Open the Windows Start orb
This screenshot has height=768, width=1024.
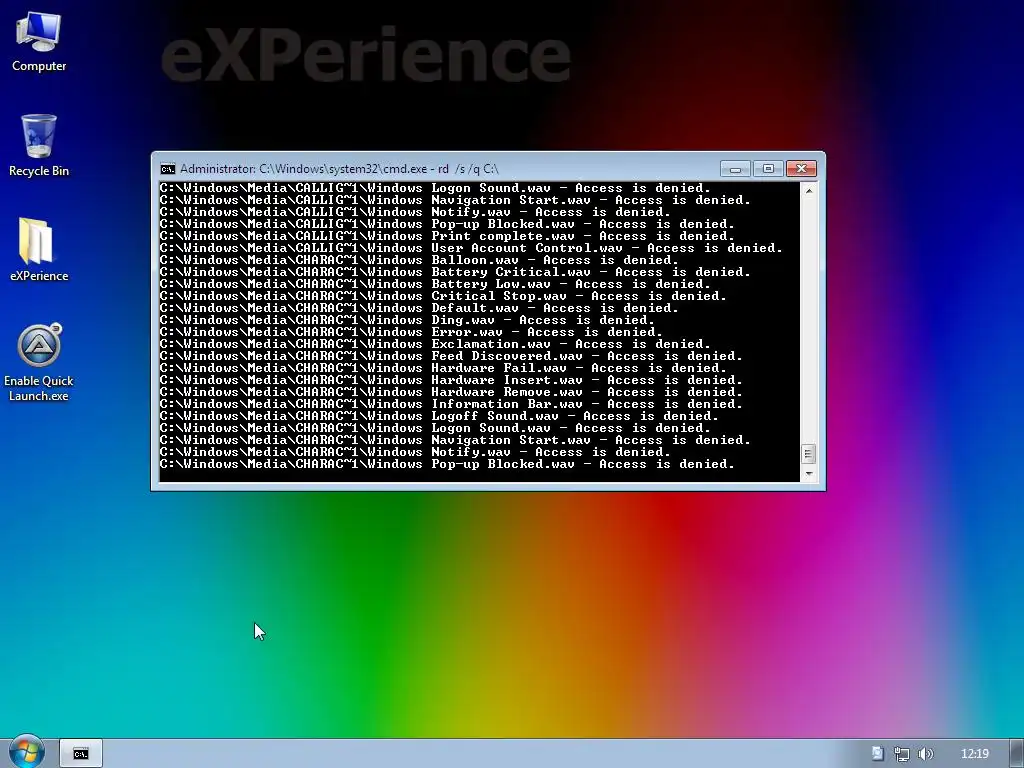pyautogui.click(x=27, y=752)
